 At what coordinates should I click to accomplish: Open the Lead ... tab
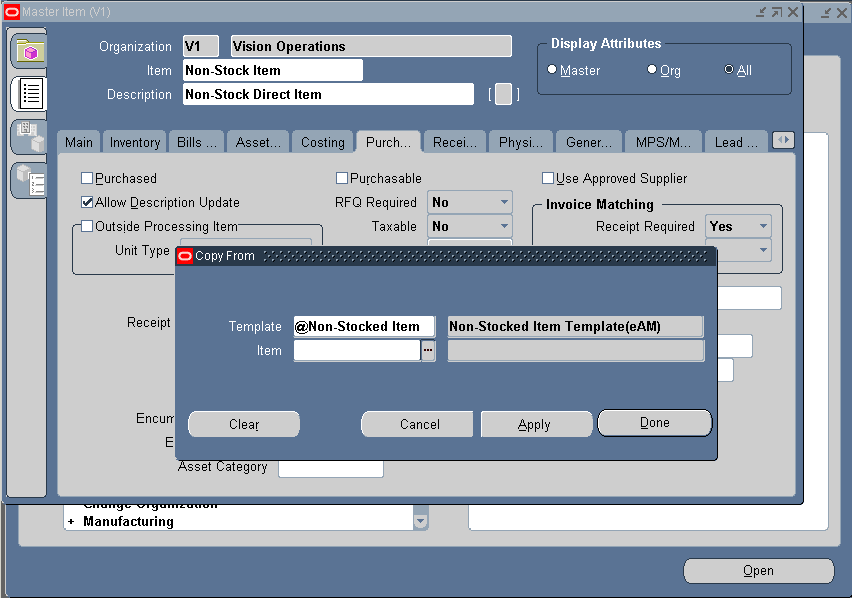click(736, 142)
